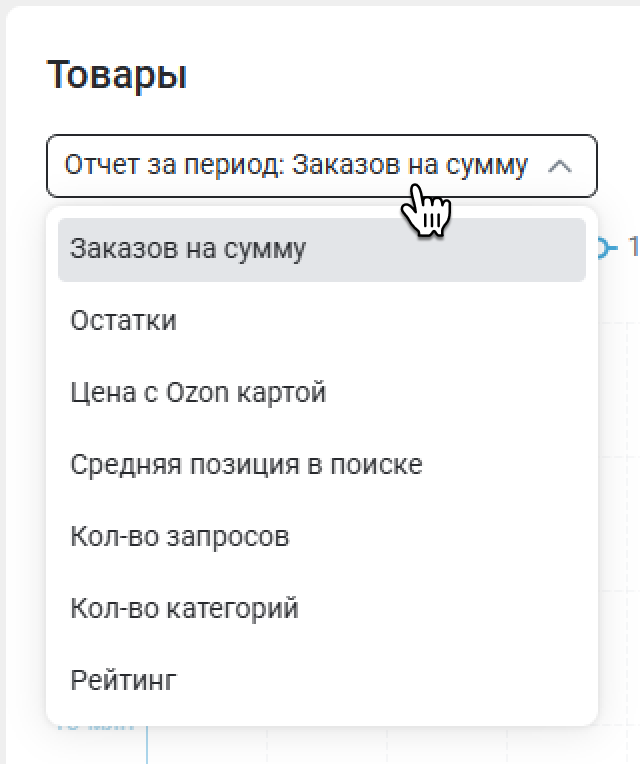Viewport: 640px width, 764px height.
Task: Collapse dropdown using the chevron-up arrow
Action: tap(560, 167)
